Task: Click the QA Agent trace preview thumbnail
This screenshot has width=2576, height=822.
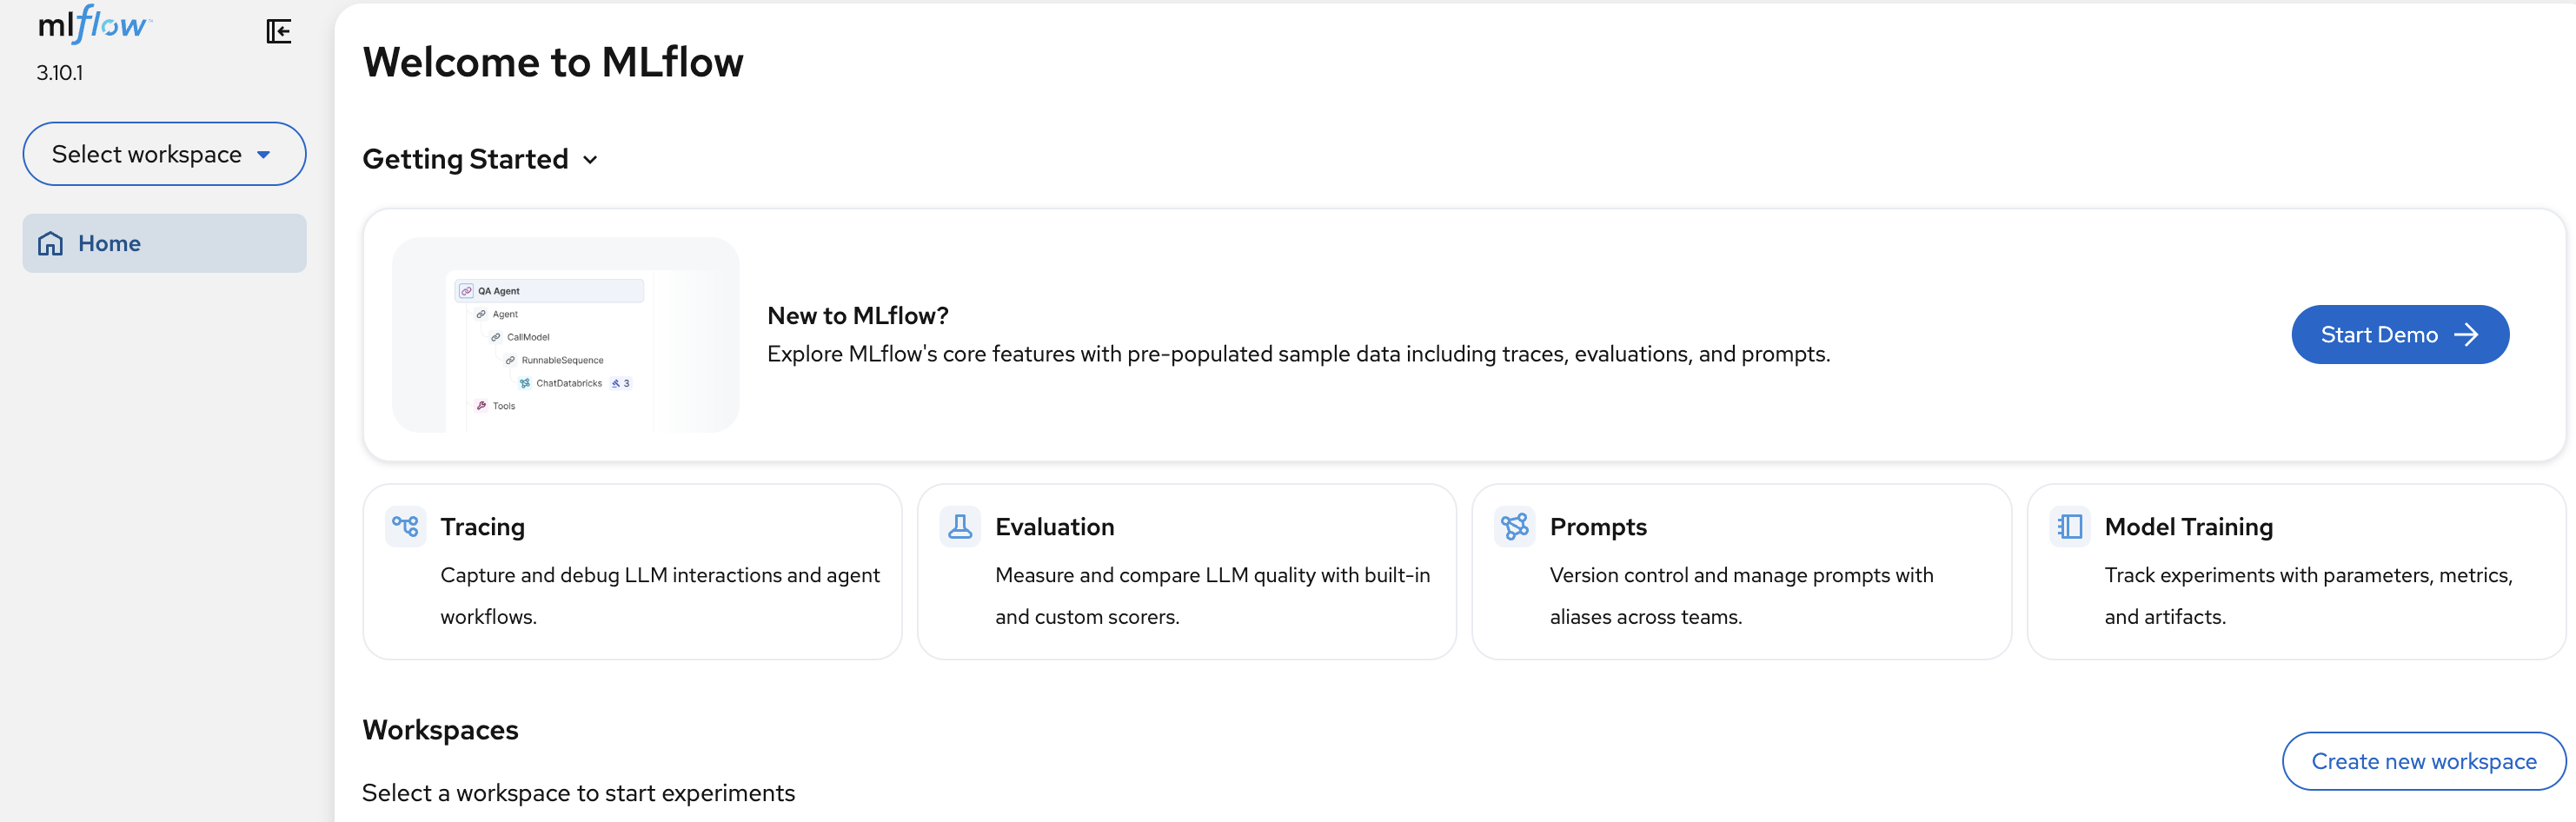Action: coord(565,335)
